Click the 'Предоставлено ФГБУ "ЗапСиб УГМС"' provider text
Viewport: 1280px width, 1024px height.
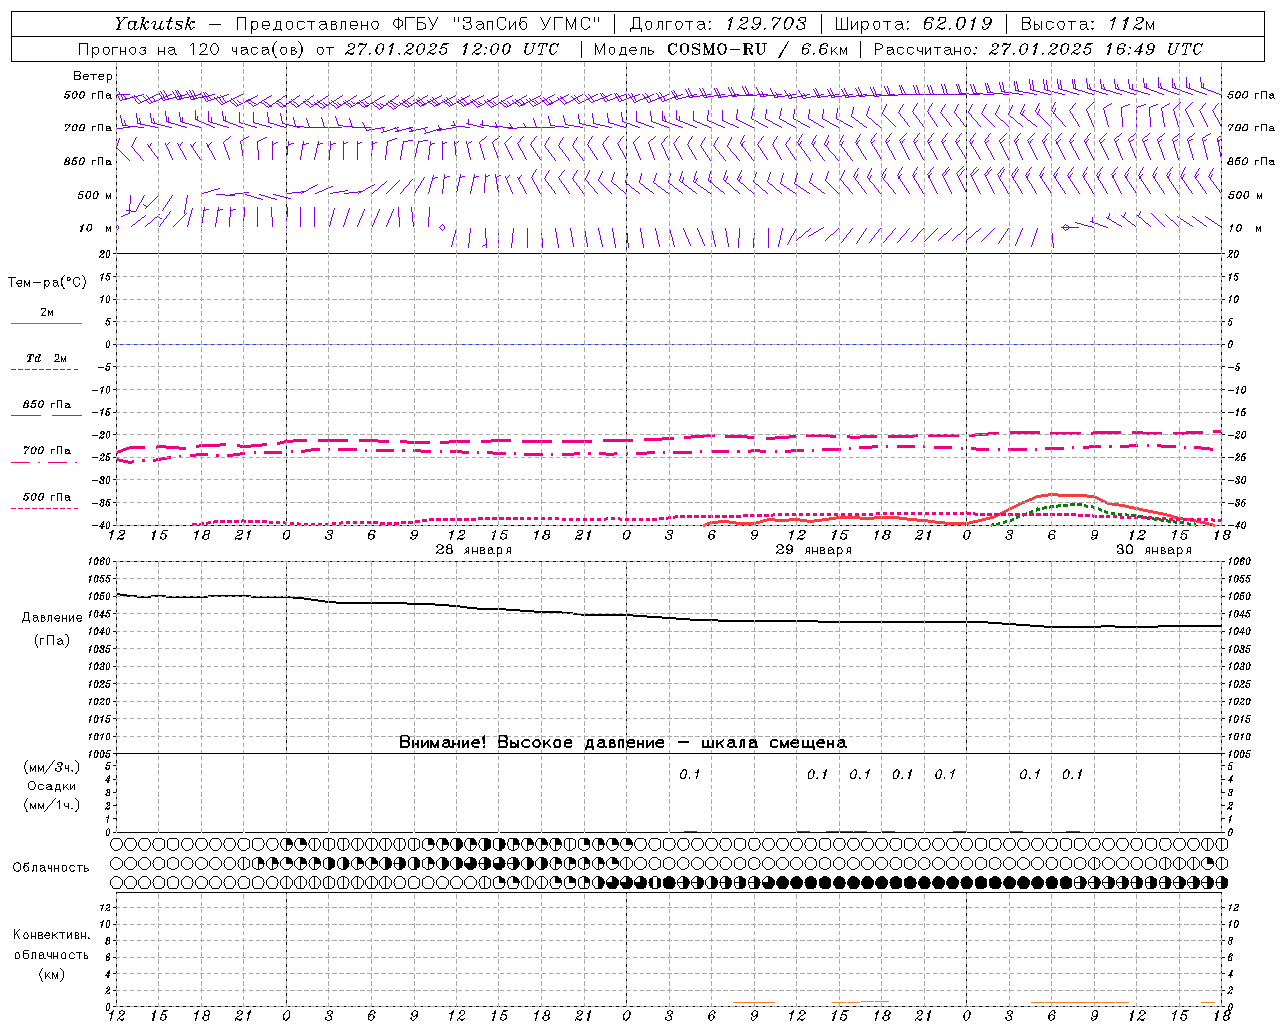click(x=418, y=24)
